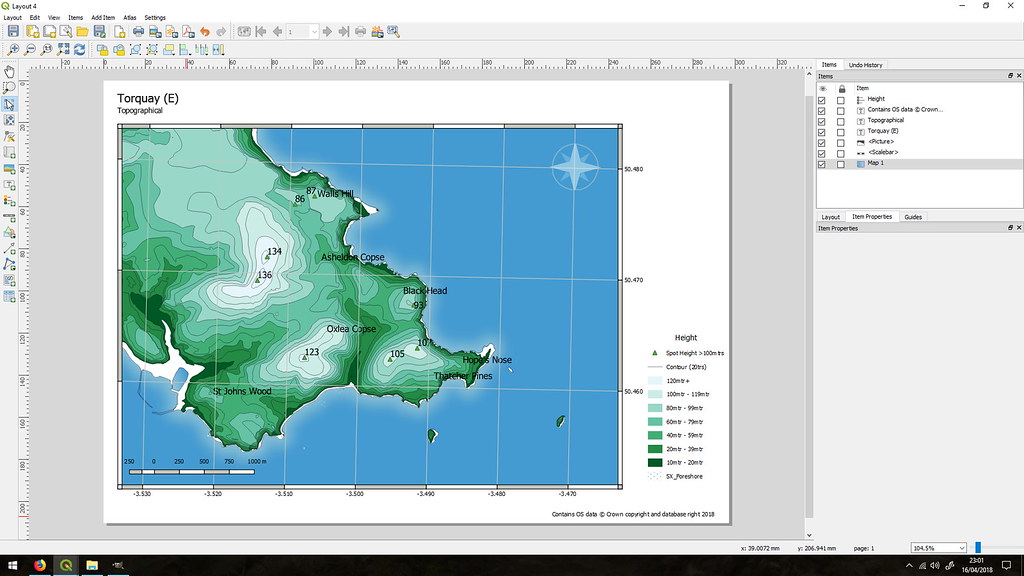The height and width of the screenshot is (576, 1024).
Task: Lock the Map 1 item
Action: tap(841, 165)
